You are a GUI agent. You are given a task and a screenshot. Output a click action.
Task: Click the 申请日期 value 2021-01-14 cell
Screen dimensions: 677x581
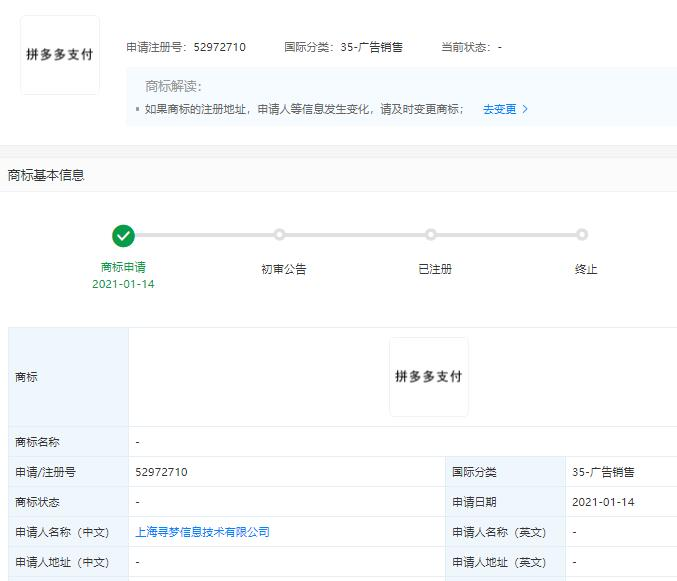(603, 502)
